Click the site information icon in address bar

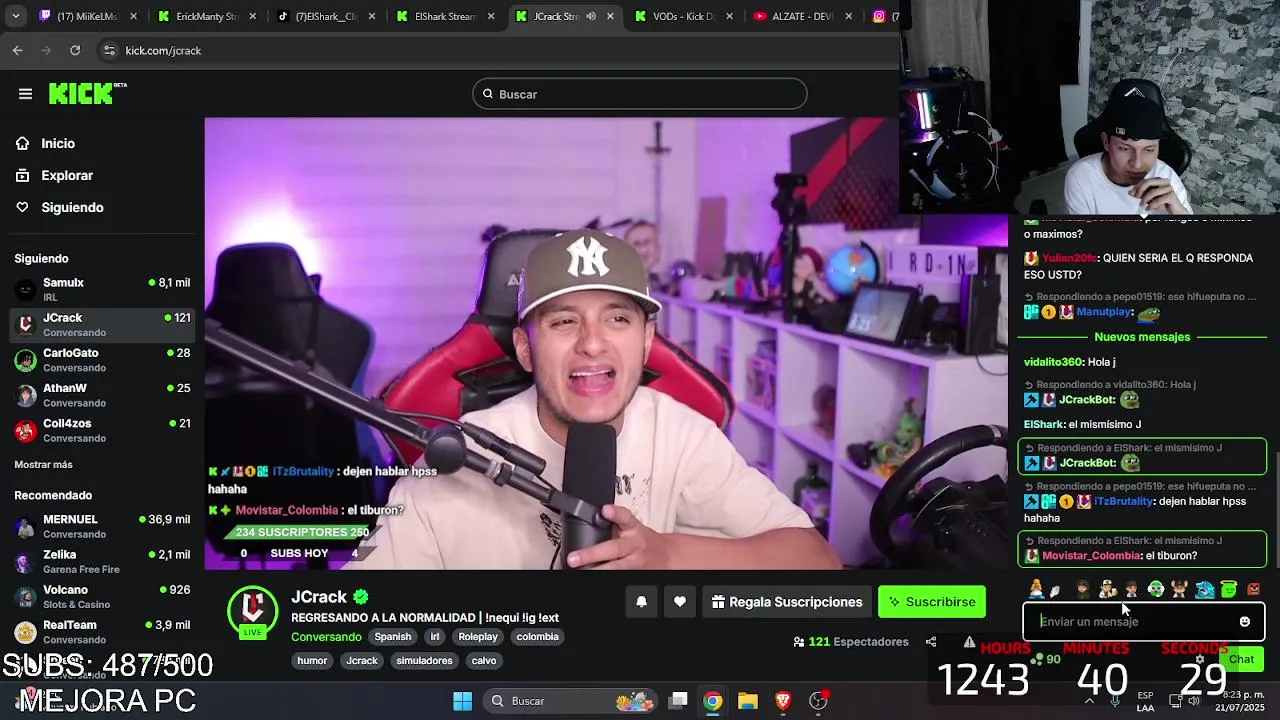109,50
